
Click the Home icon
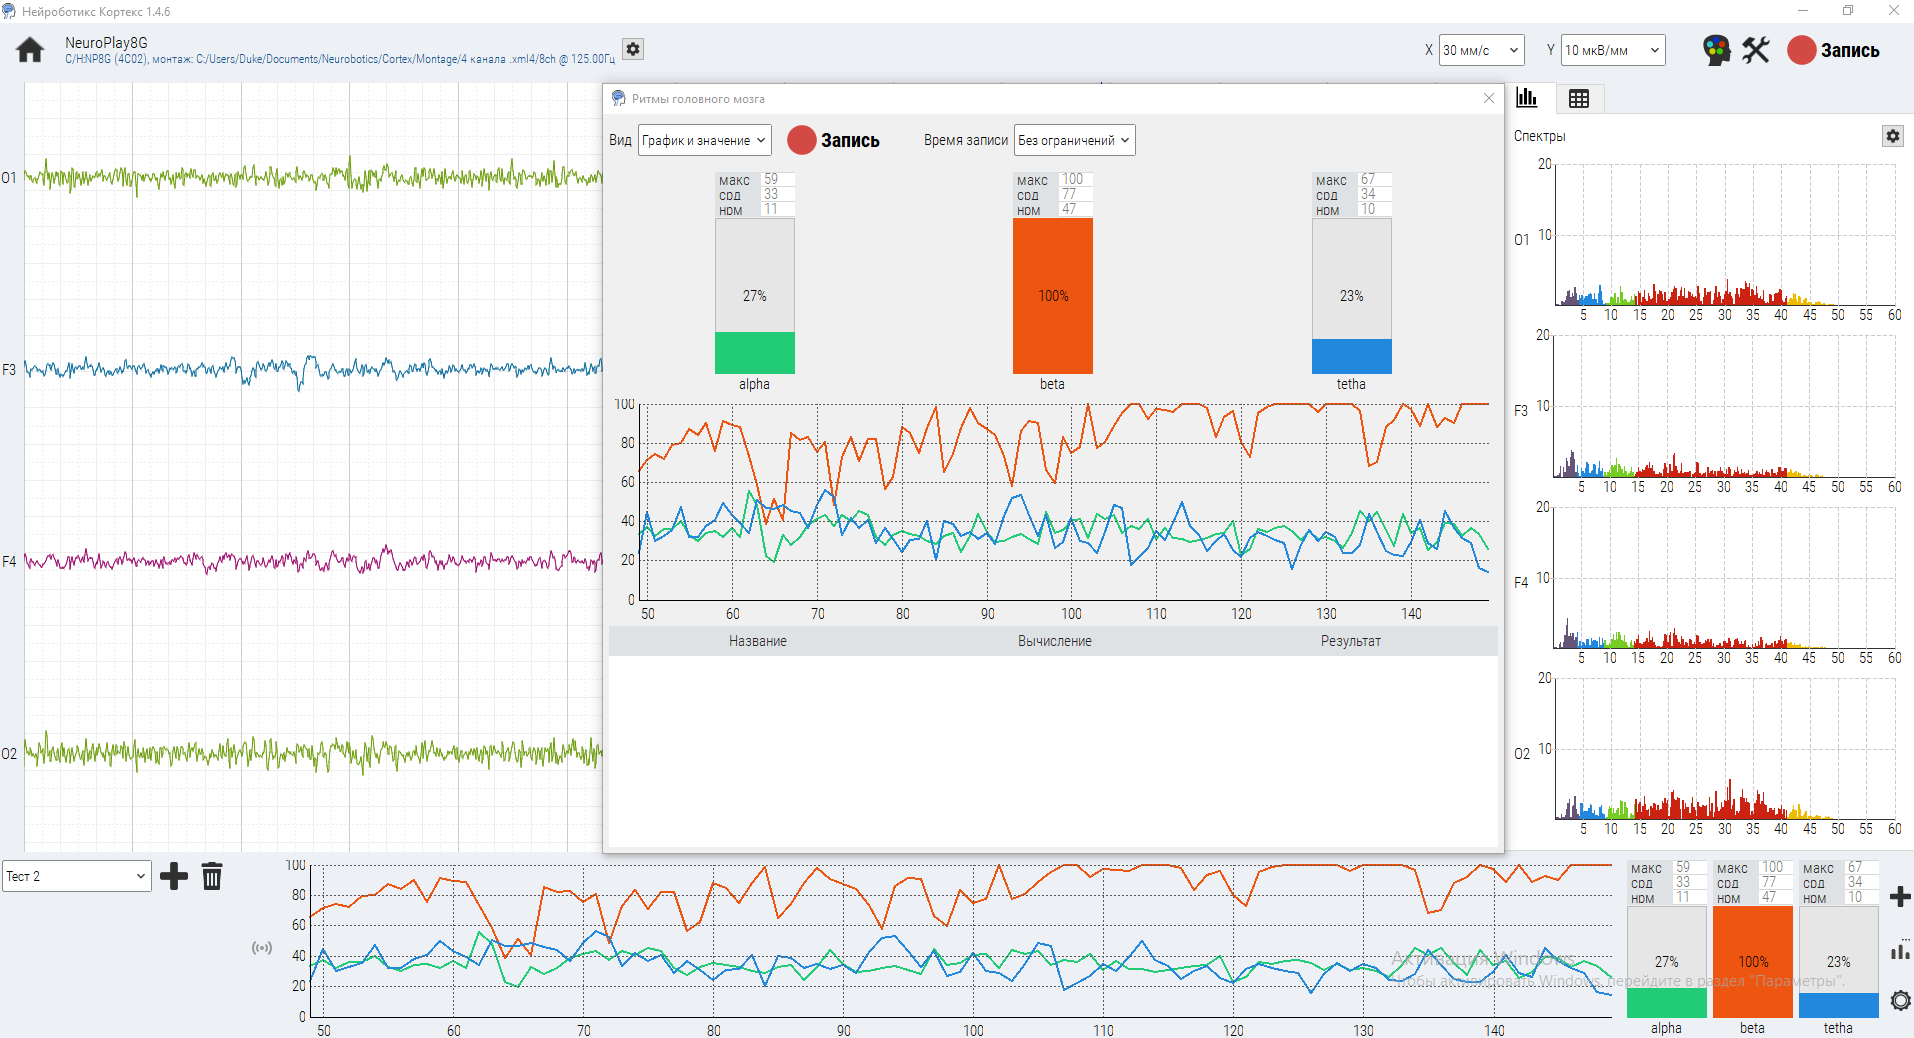point(30,50)
